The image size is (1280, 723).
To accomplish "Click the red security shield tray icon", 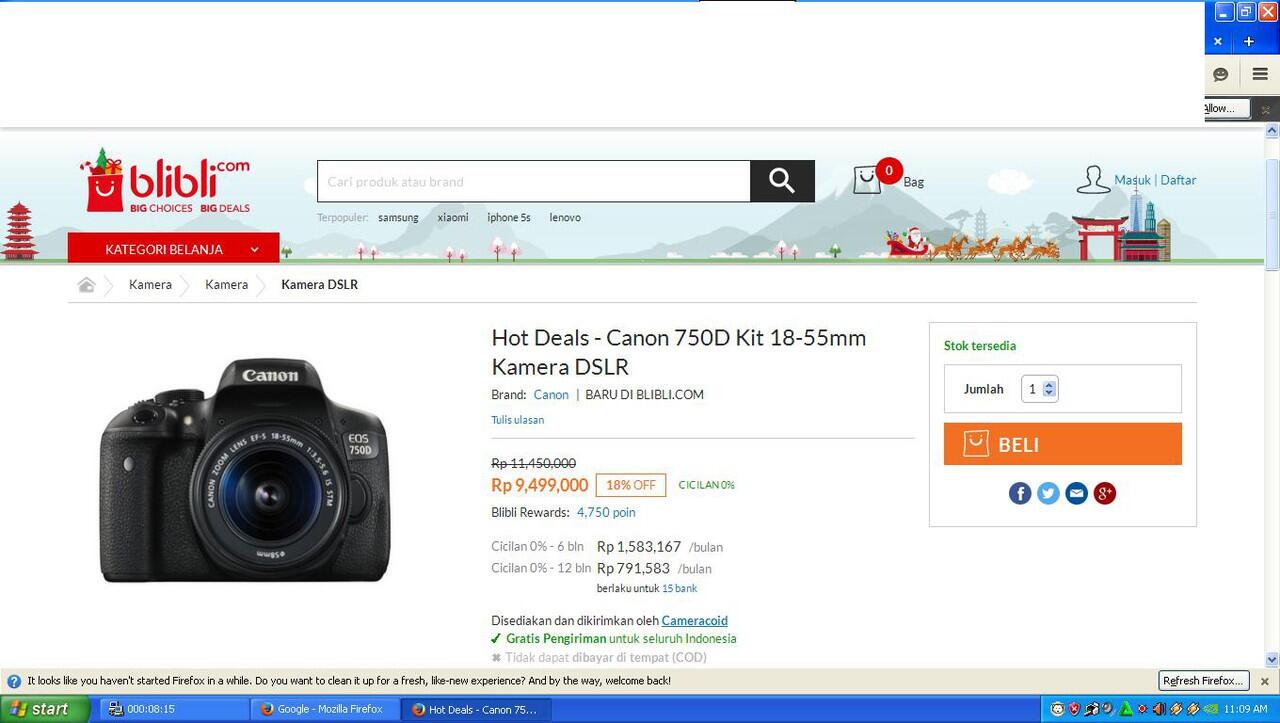I will pyautogui.click(x=1074, y=709).
